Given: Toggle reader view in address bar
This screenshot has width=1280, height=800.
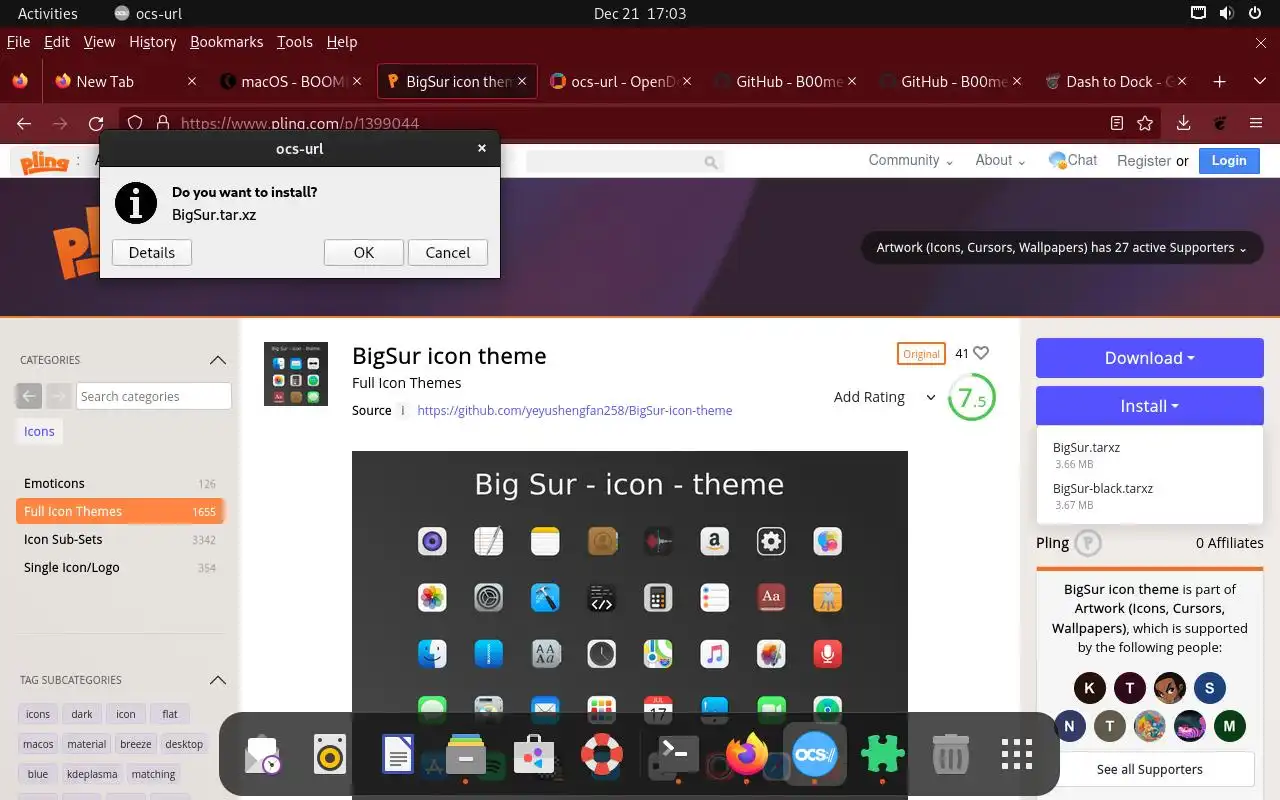Looking at the screenshot, I should click(x=1117, y=124).
